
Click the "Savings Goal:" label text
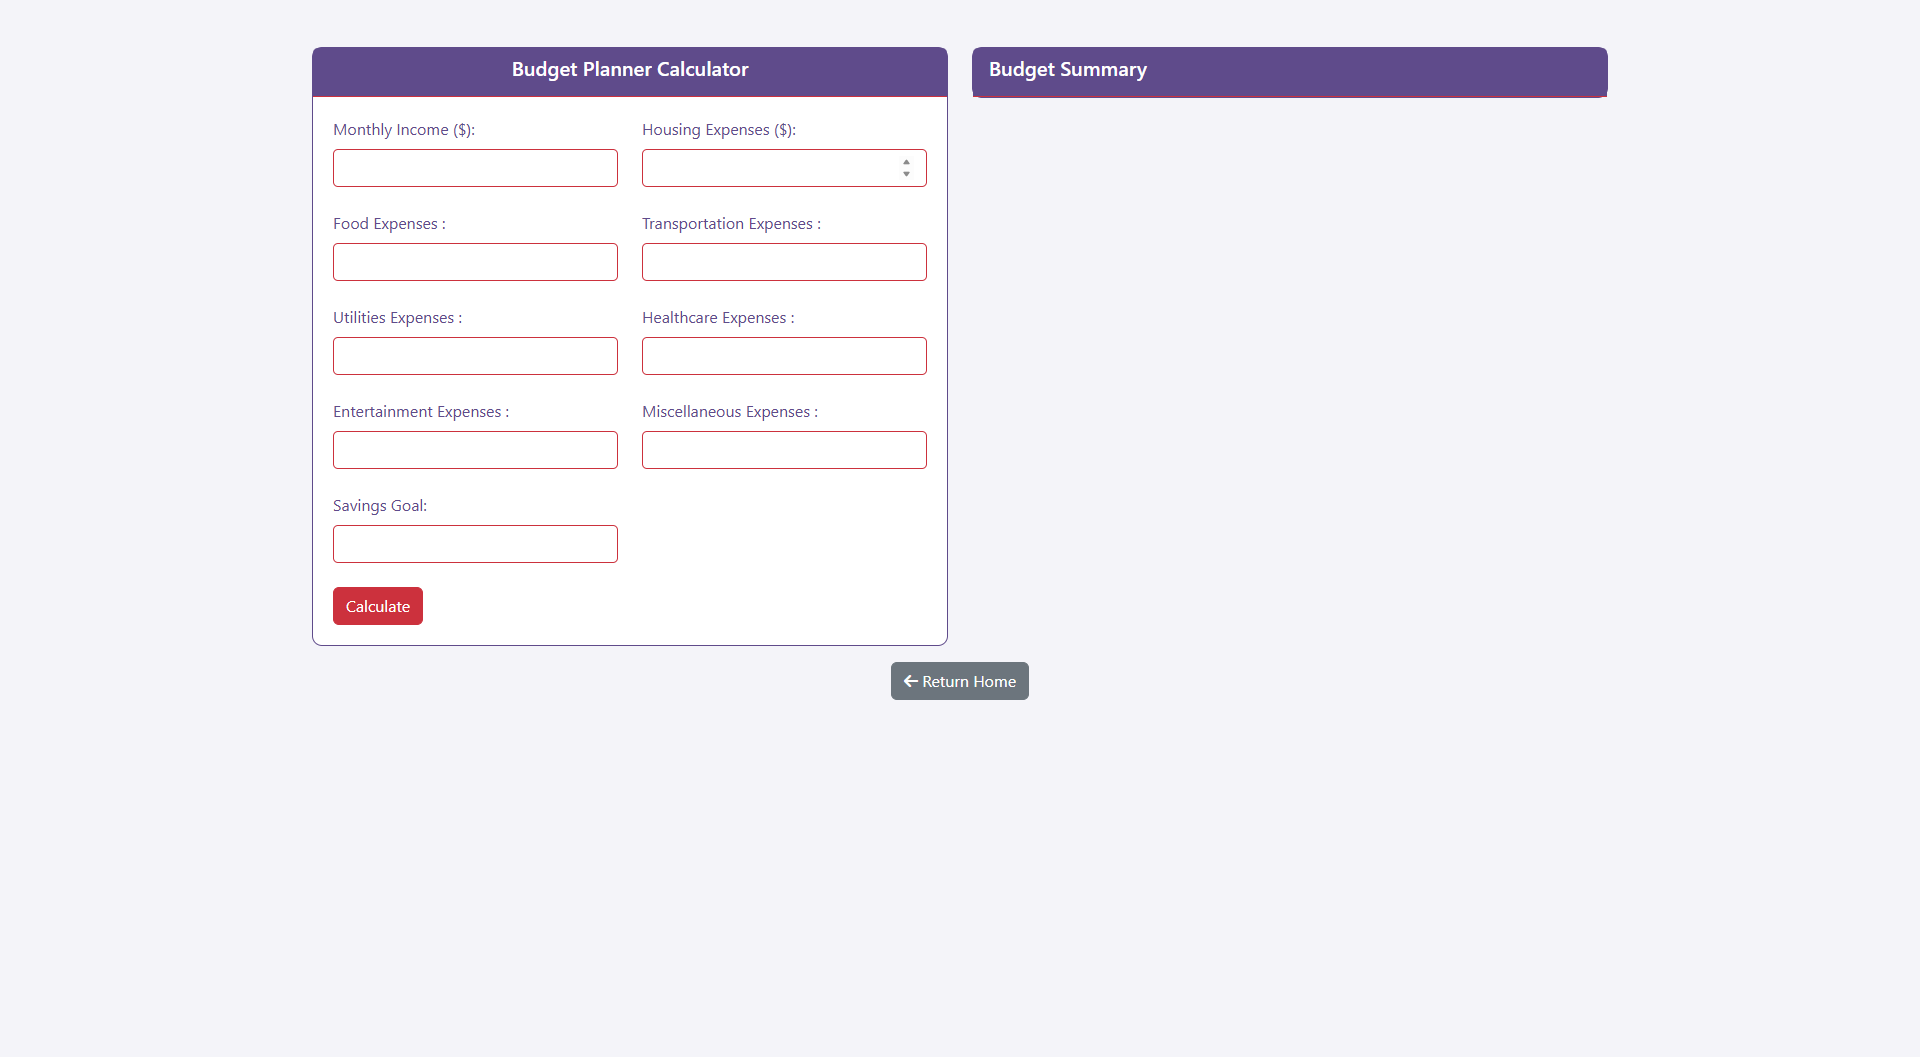click(379, 506)
